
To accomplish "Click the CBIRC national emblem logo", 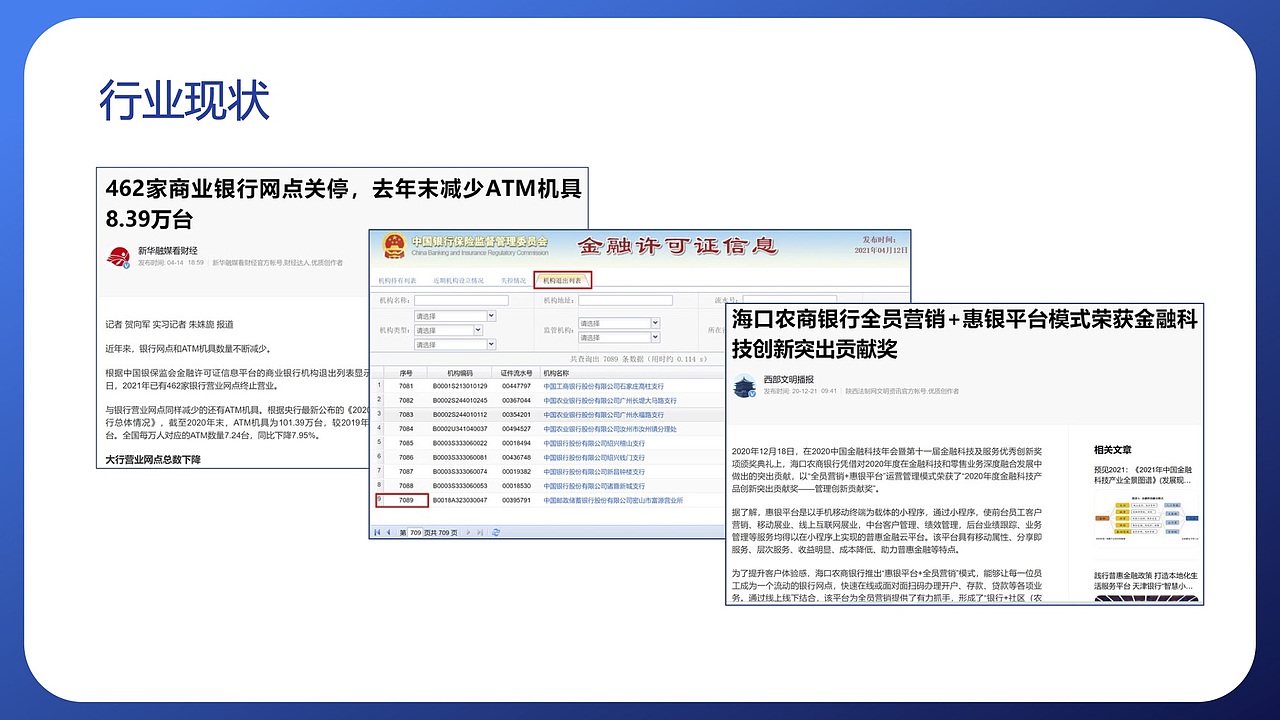I will coord(393,247).
